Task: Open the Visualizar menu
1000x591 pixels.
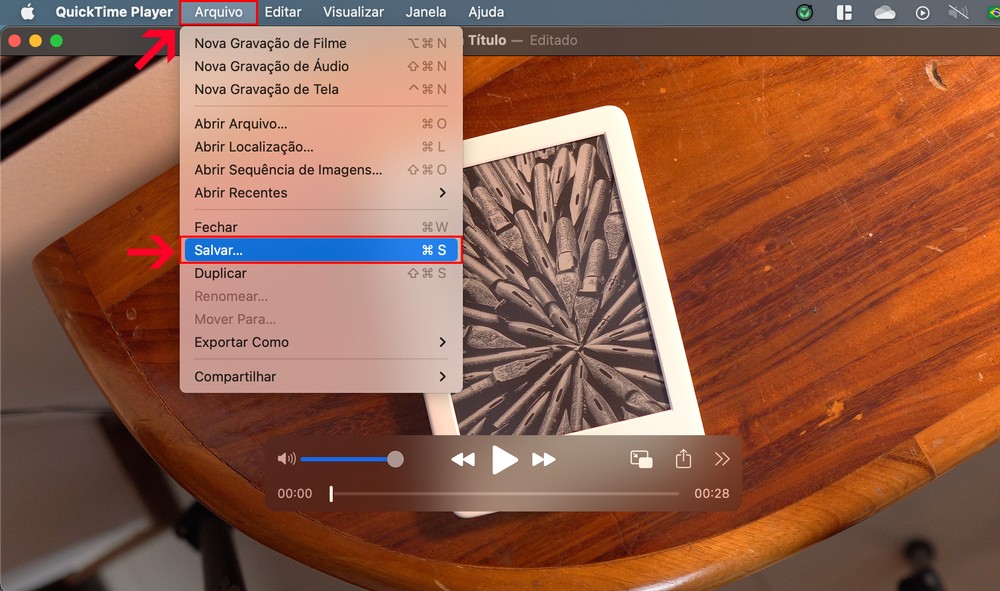Action: (354, 12)
